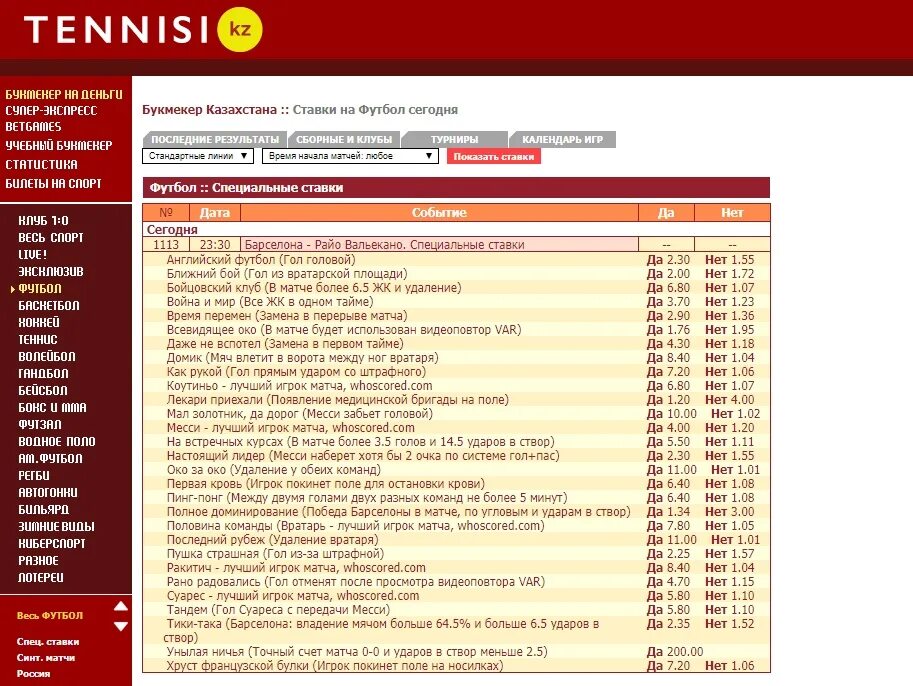Bet Да 5.80 on Тандем
Viewport: 913px width, 686px height.
pos(668,610)
